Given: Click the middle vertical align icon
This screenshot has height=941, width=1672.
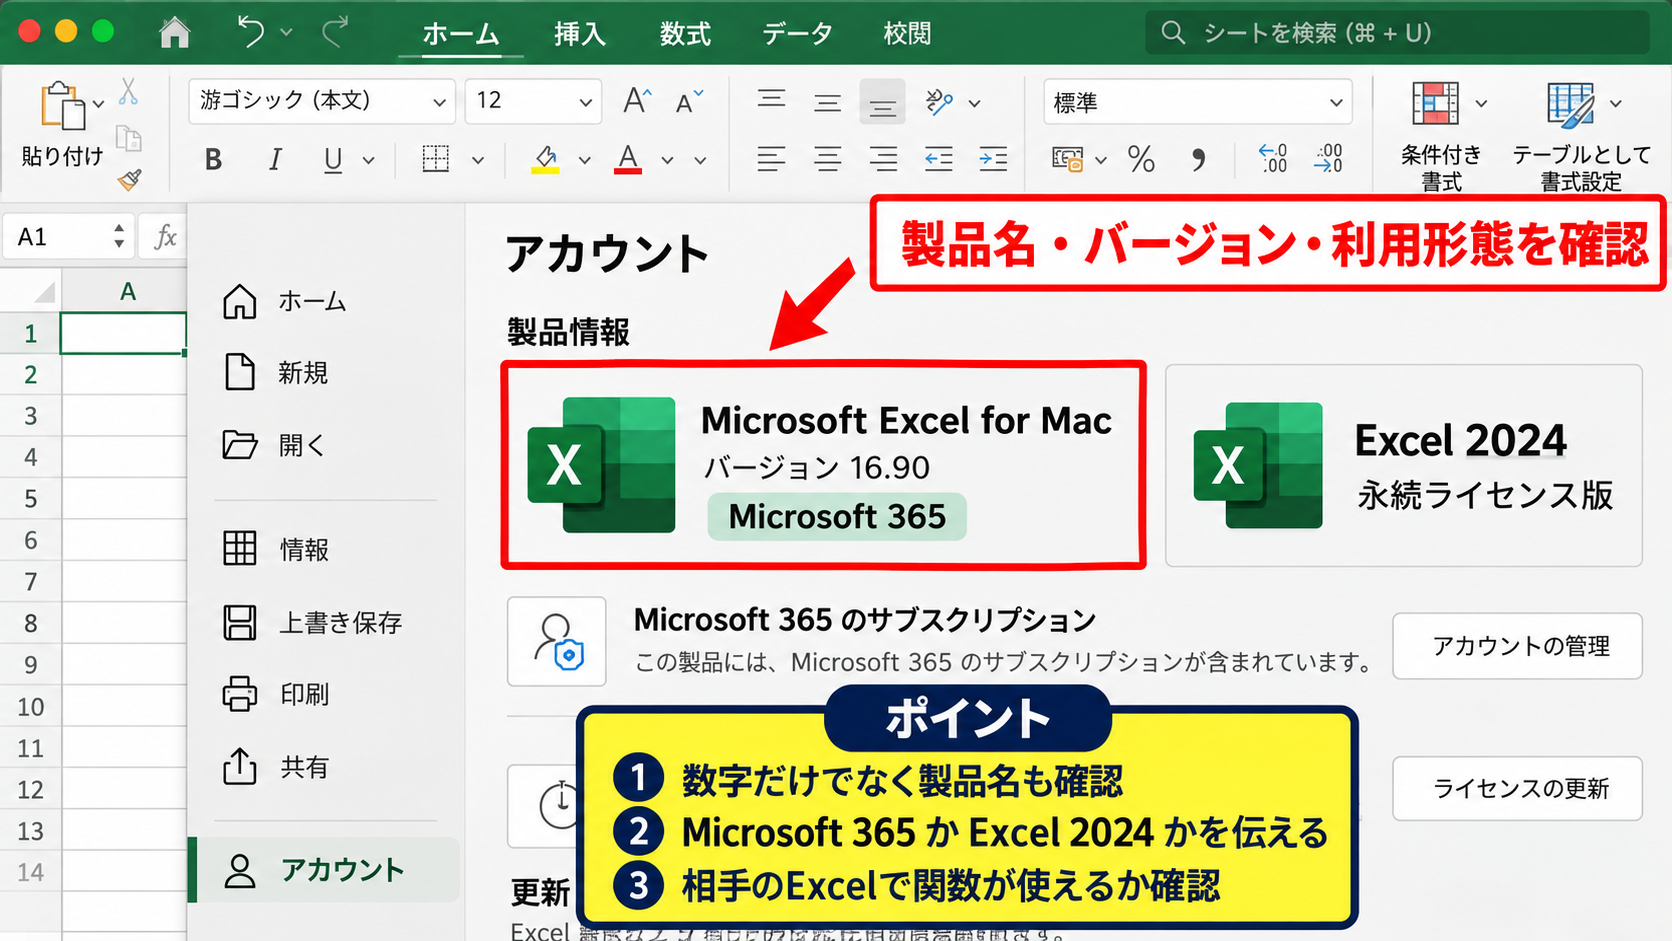Looking at the screenshot, I should pos(827,102).
